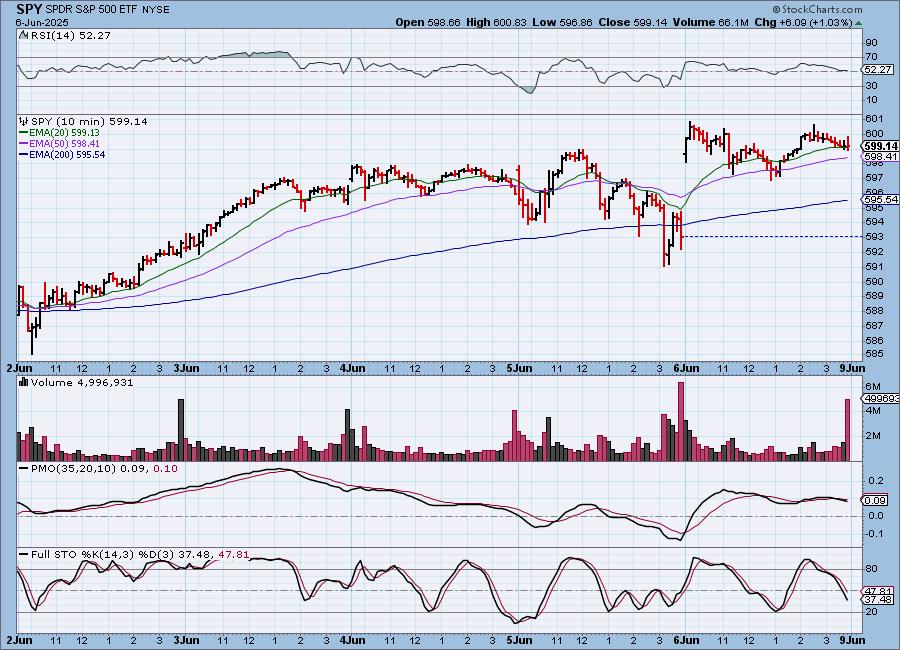Click the EMA(50) 598.41 legend text
The height and width of the screenshot is (650, 900).
[x=64, y=144]
